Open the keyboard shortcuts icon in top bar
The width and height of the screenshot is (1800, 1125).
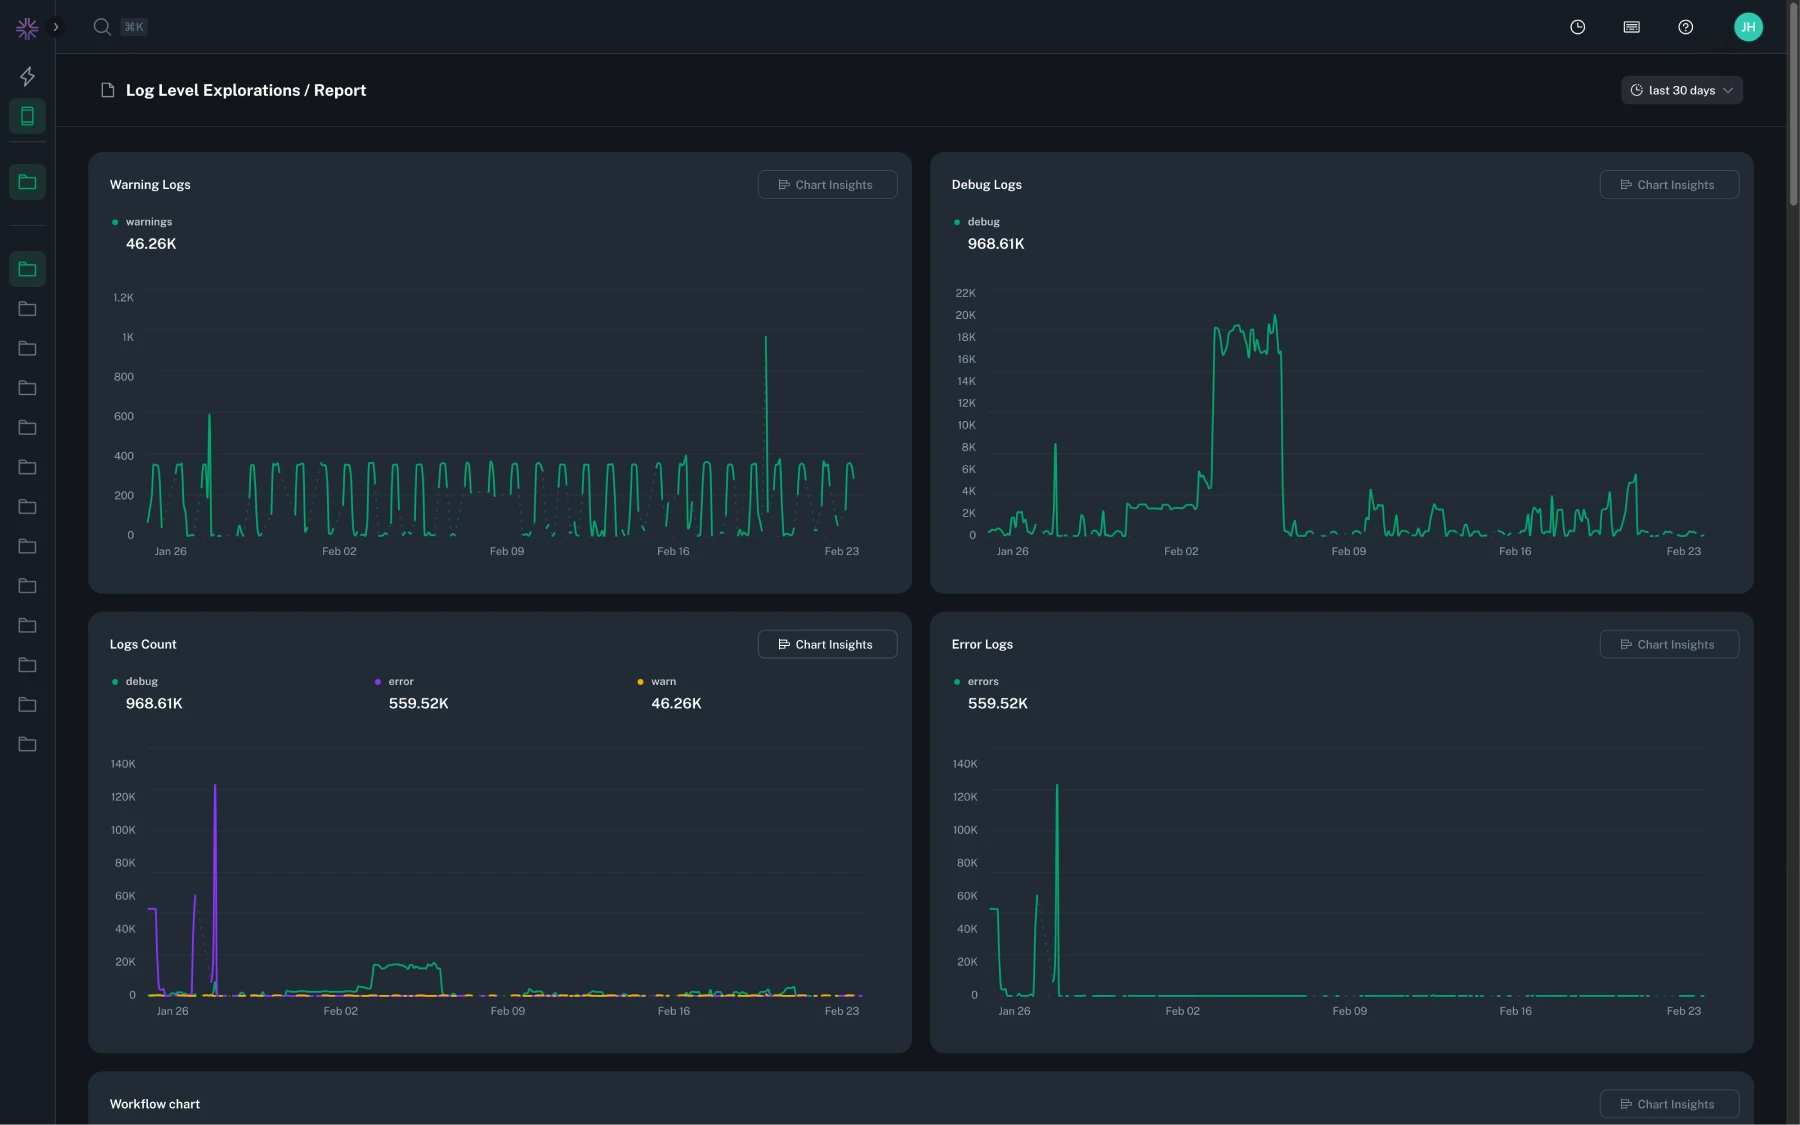(1632, 26)
